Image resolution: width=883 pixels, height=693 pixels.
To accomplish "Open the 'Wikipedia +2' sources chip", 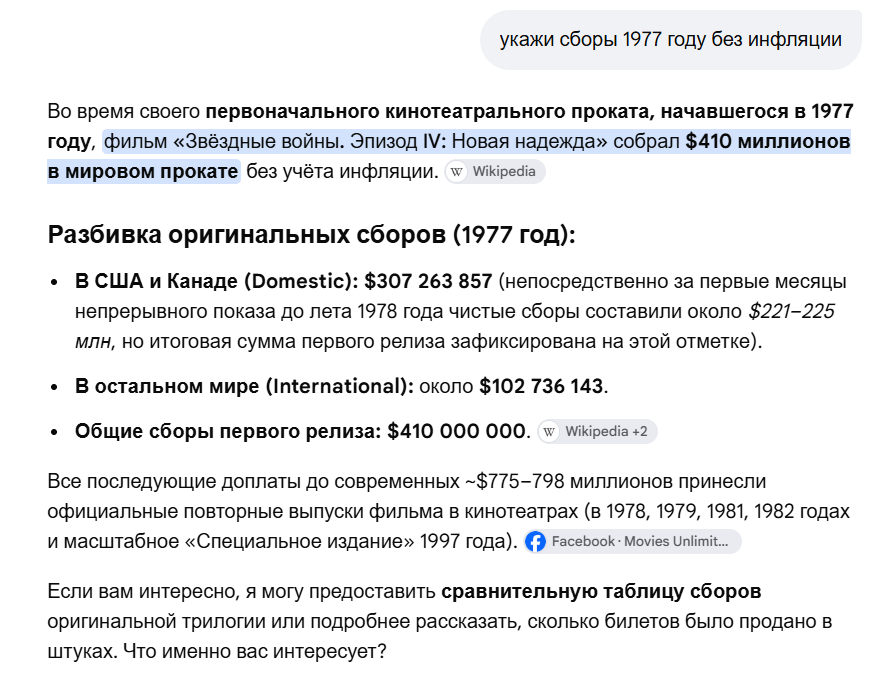I will click(x=597, y=432).
